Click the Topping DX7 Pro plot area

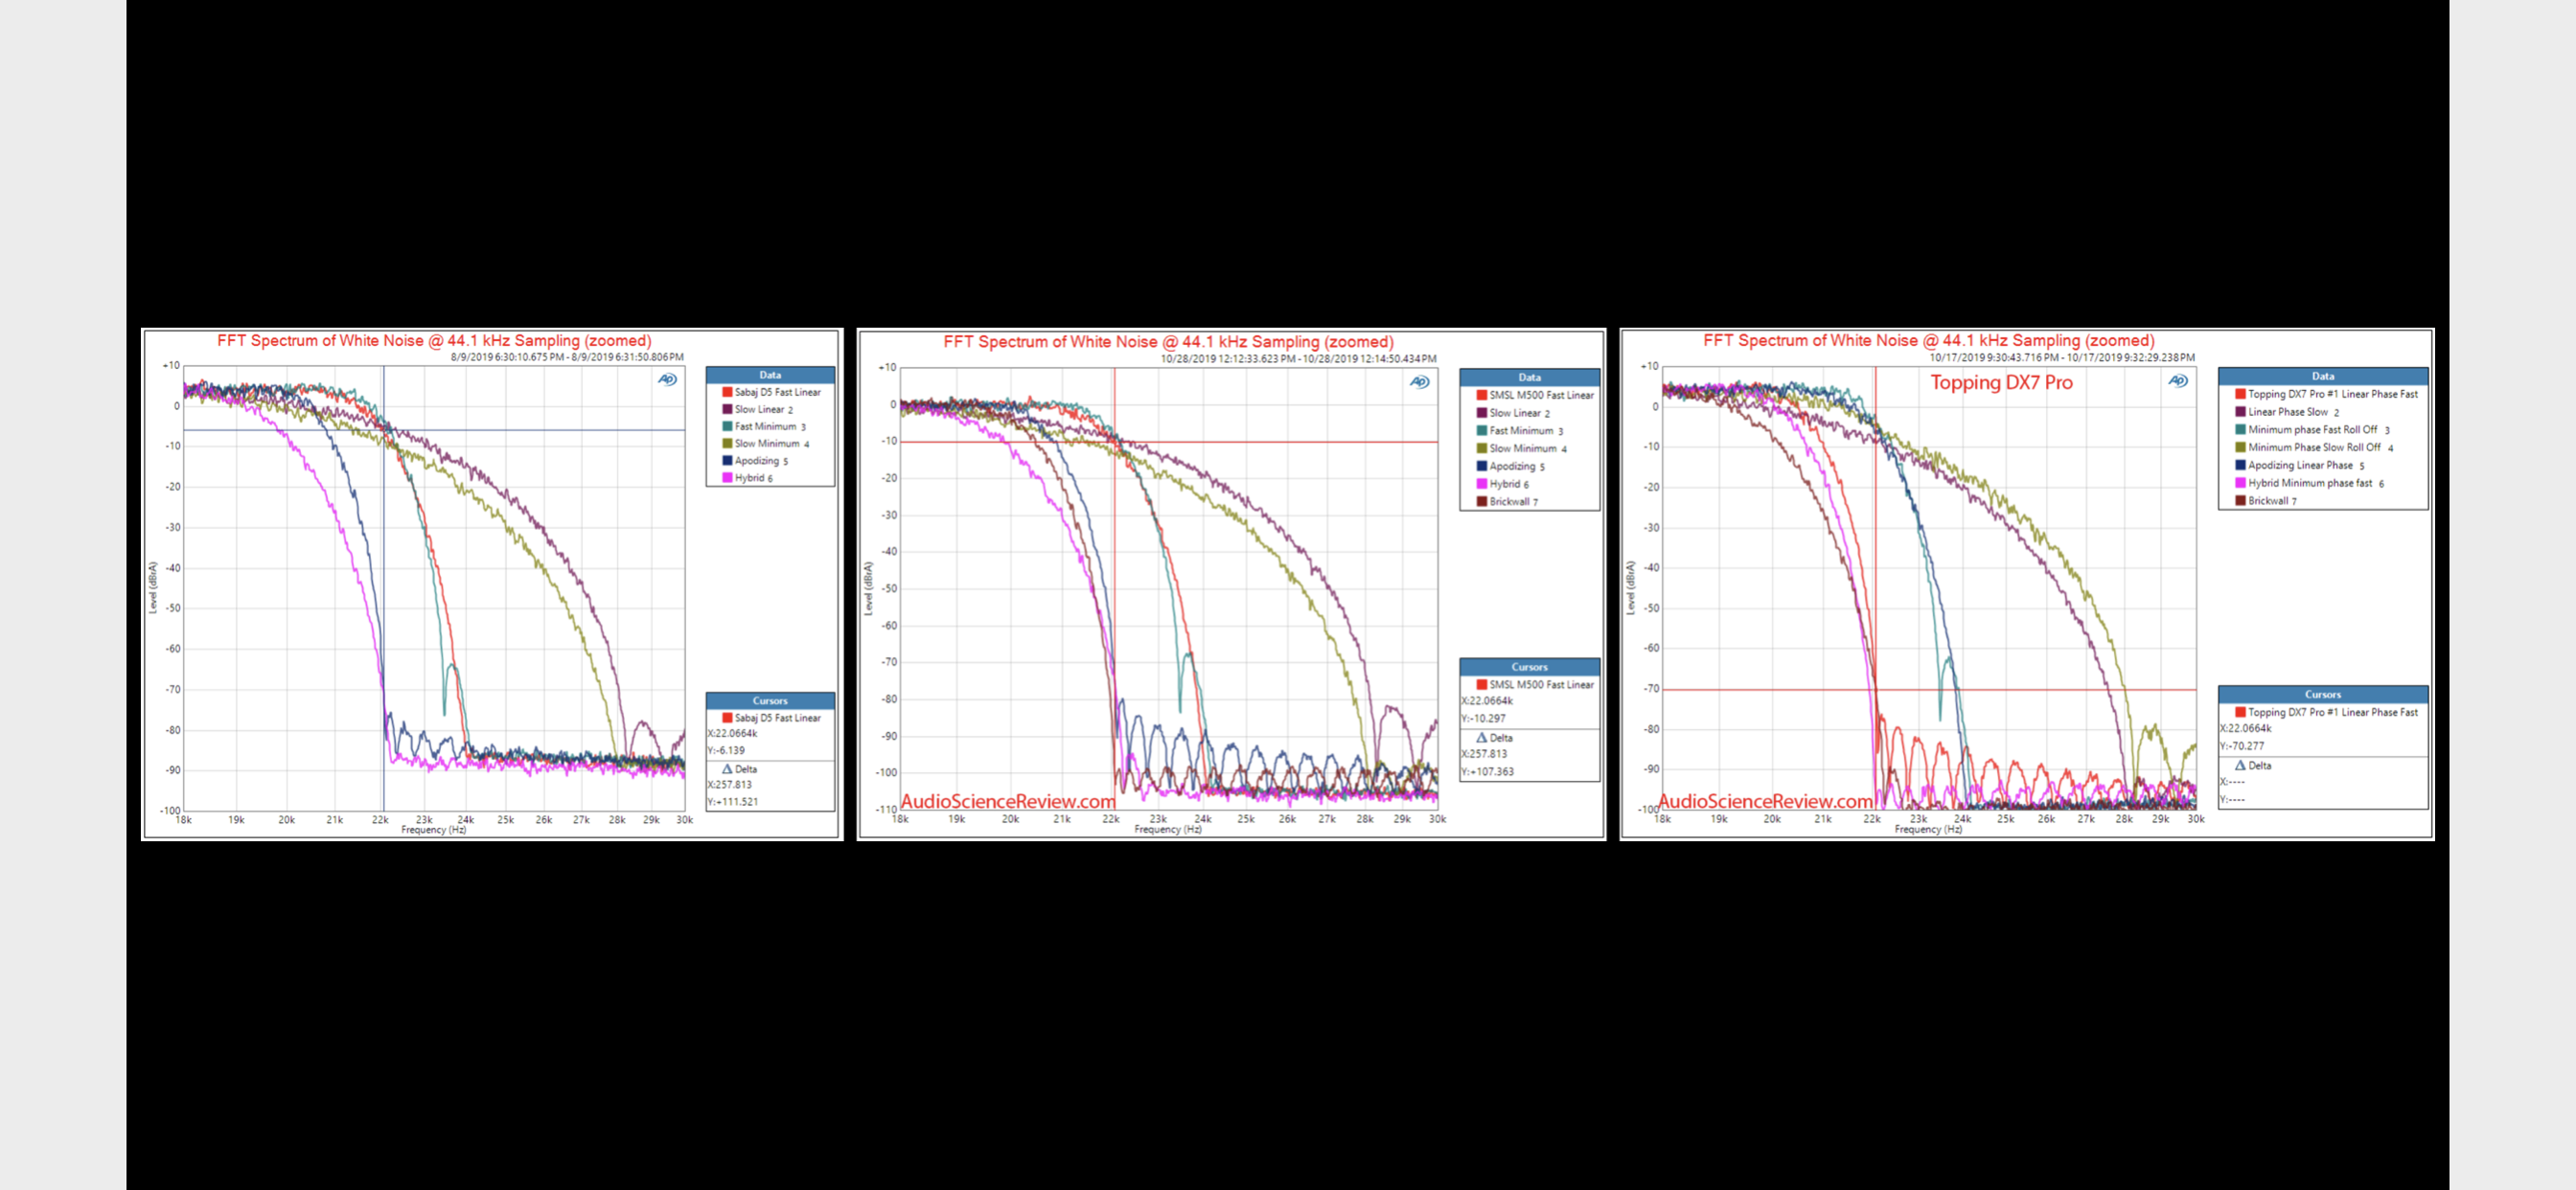[x=1929, y=588]
